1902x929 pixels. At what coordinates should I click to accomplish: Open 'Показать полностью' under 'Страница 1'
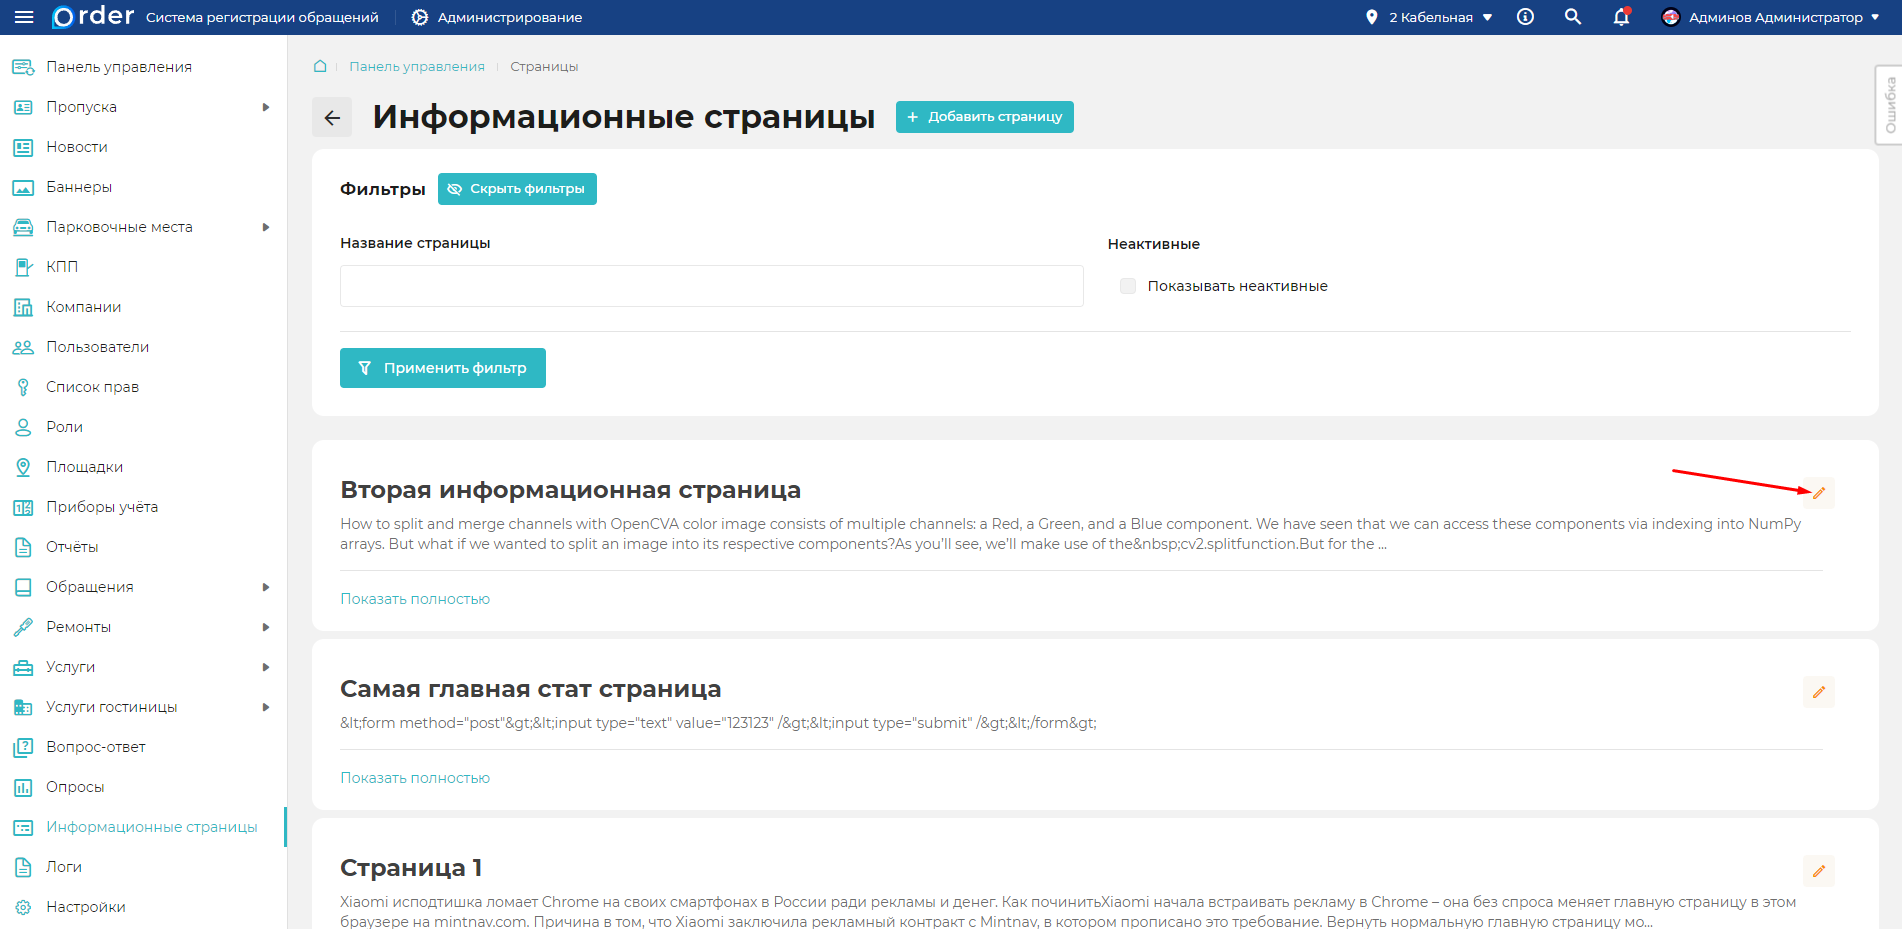tap(415, 925)
